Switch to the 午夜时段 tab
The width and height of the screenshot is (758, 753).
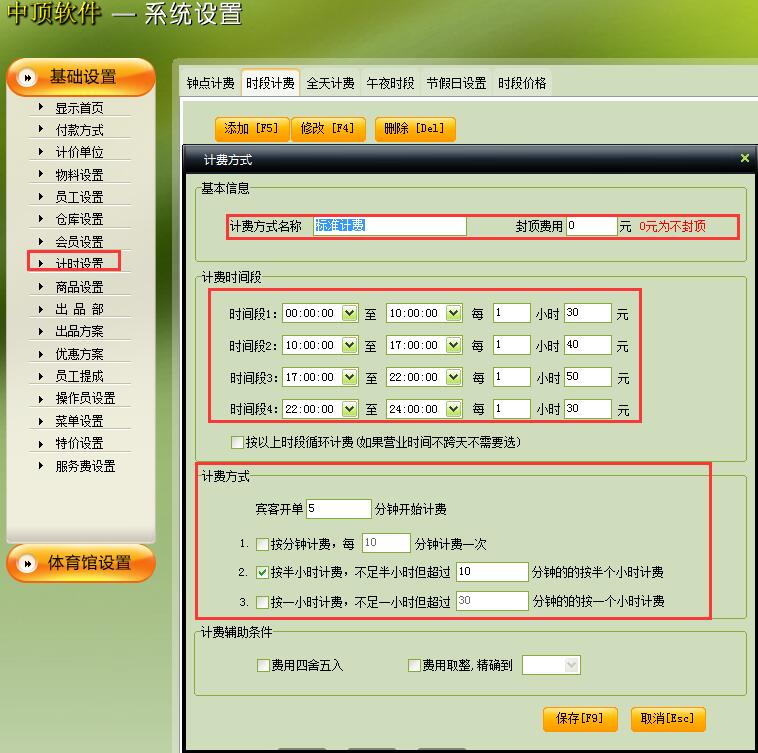coord(390,83)
